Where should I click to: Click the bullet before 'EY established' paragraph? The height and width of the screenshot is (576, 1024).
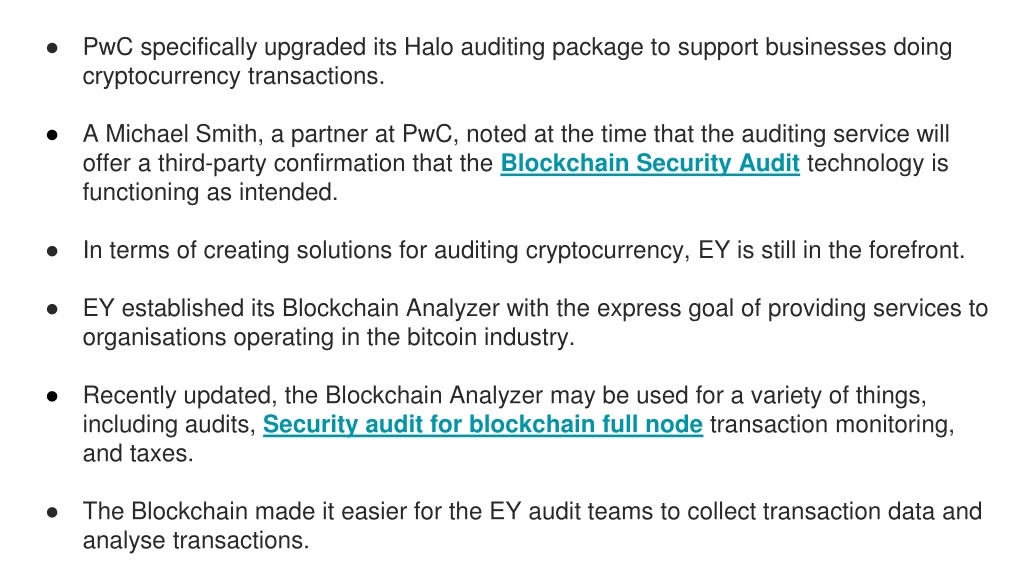click(52, 309)
